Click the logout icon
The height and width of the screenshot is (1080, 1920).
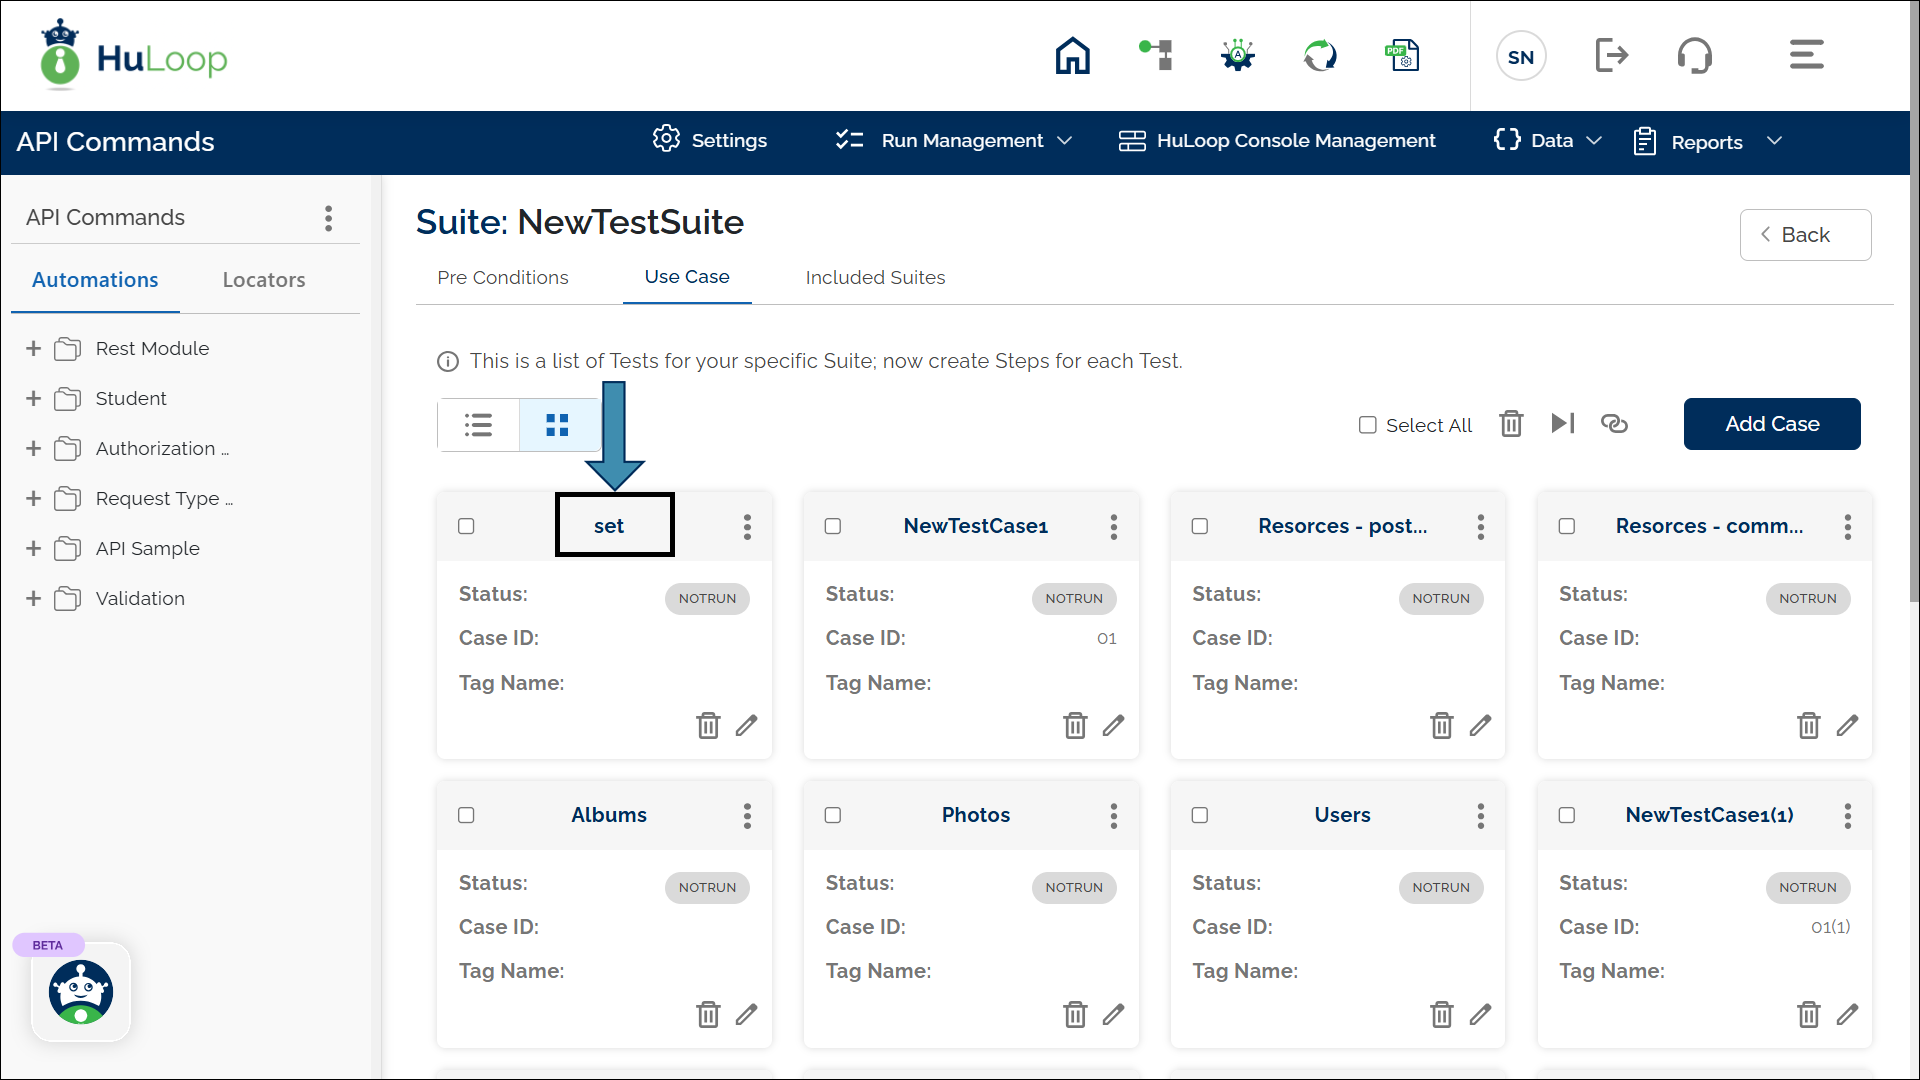(1611, 56)
